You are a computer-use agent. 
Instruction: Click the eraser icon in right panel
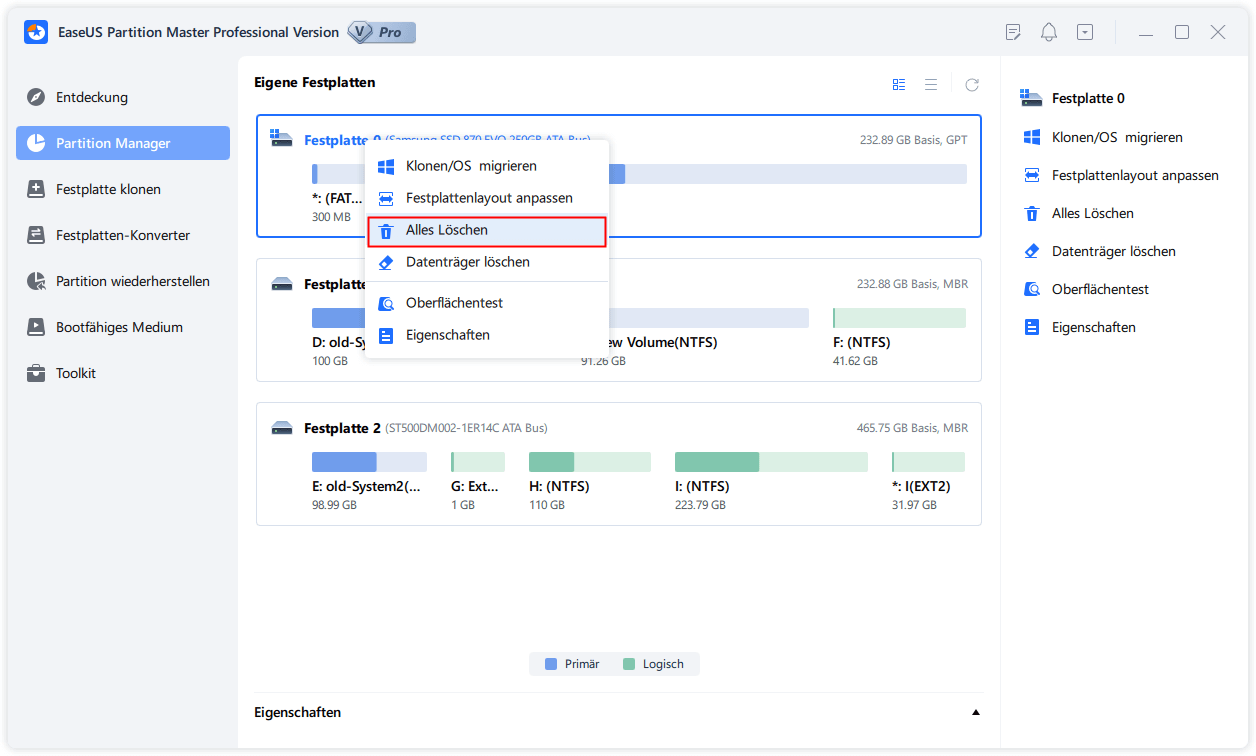pos(1031,251)
